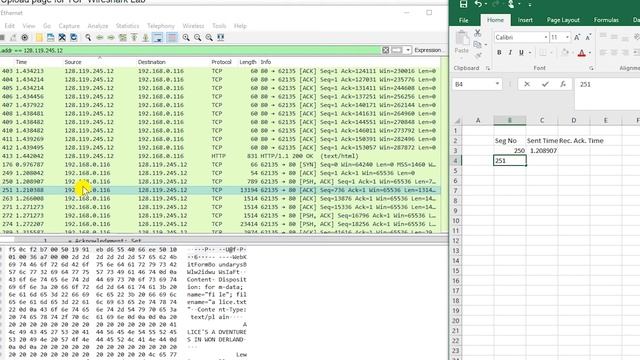Select packet 413 HTTP 200 OK row

click(220, 156)
